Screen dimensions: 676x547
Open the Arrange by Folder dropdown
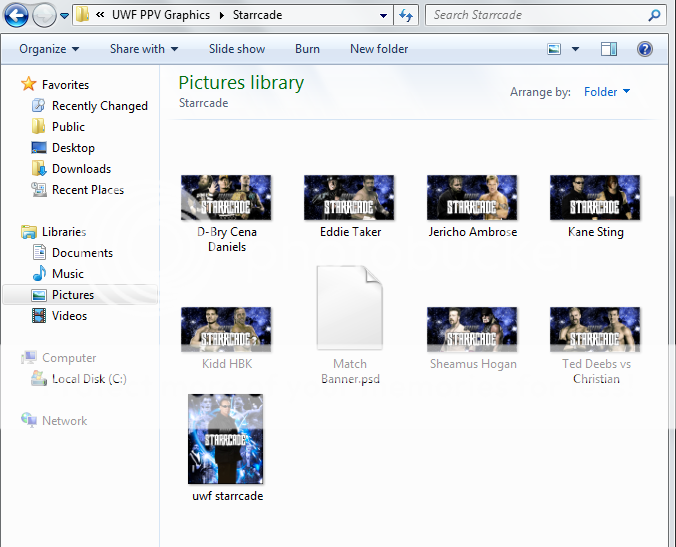point(607,92)
